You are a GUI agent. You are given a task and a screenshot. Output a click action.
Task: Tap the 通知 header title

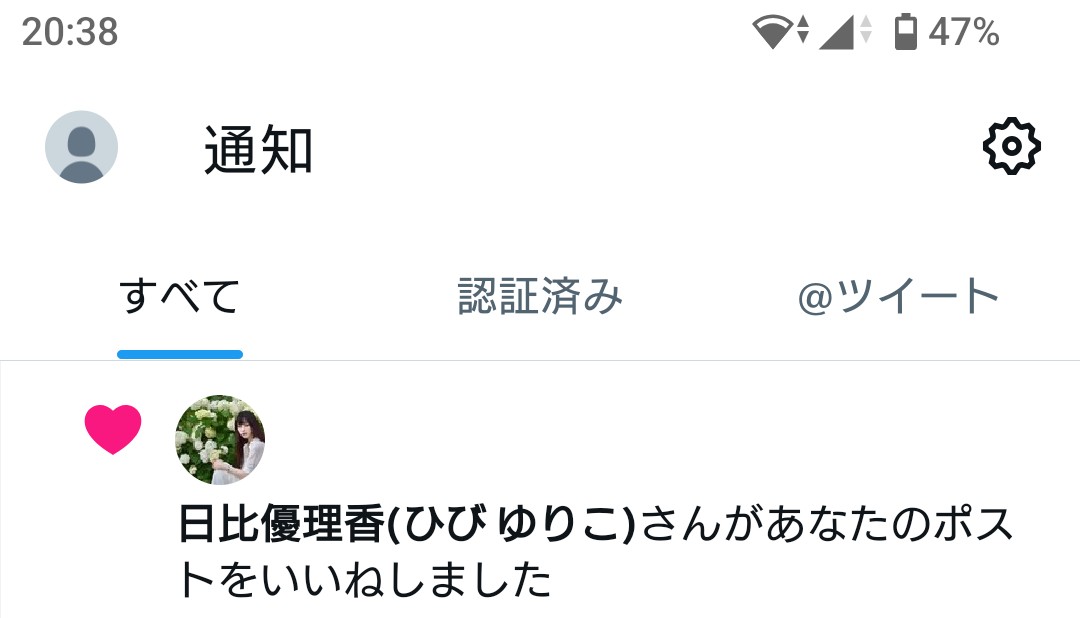[258, 150]
